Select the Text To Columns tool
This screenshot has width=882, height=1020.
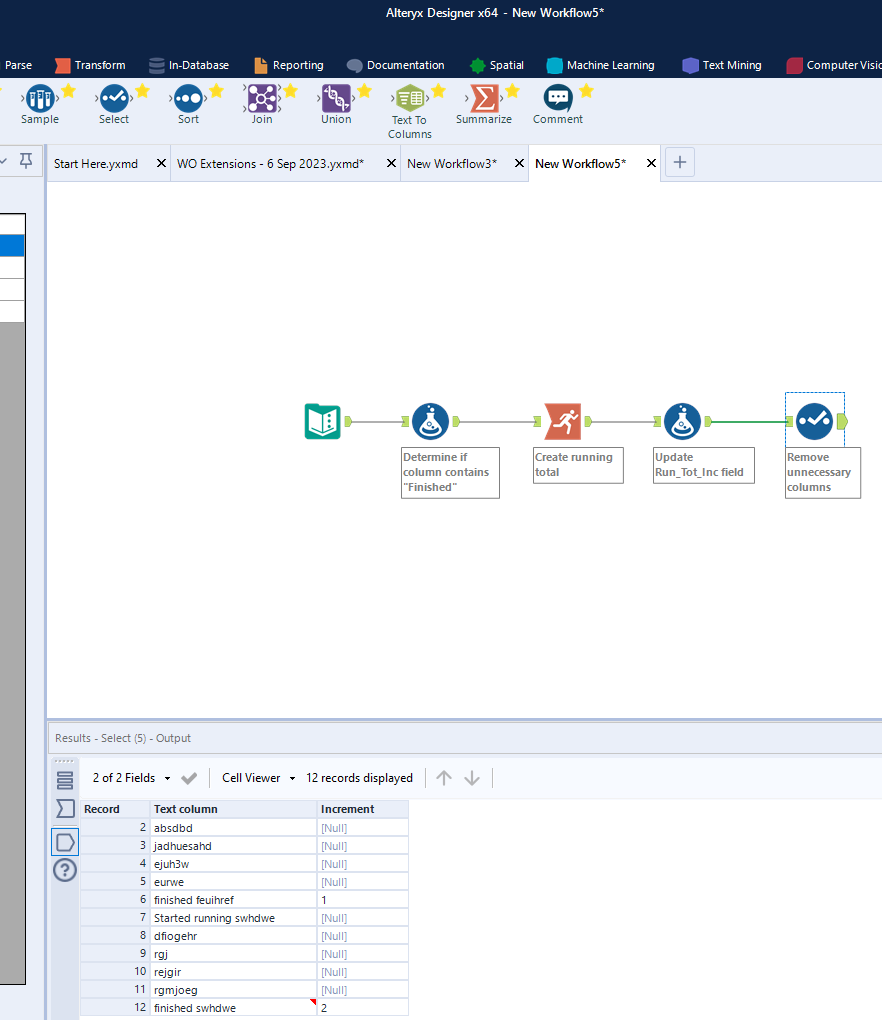coord(409,99)
